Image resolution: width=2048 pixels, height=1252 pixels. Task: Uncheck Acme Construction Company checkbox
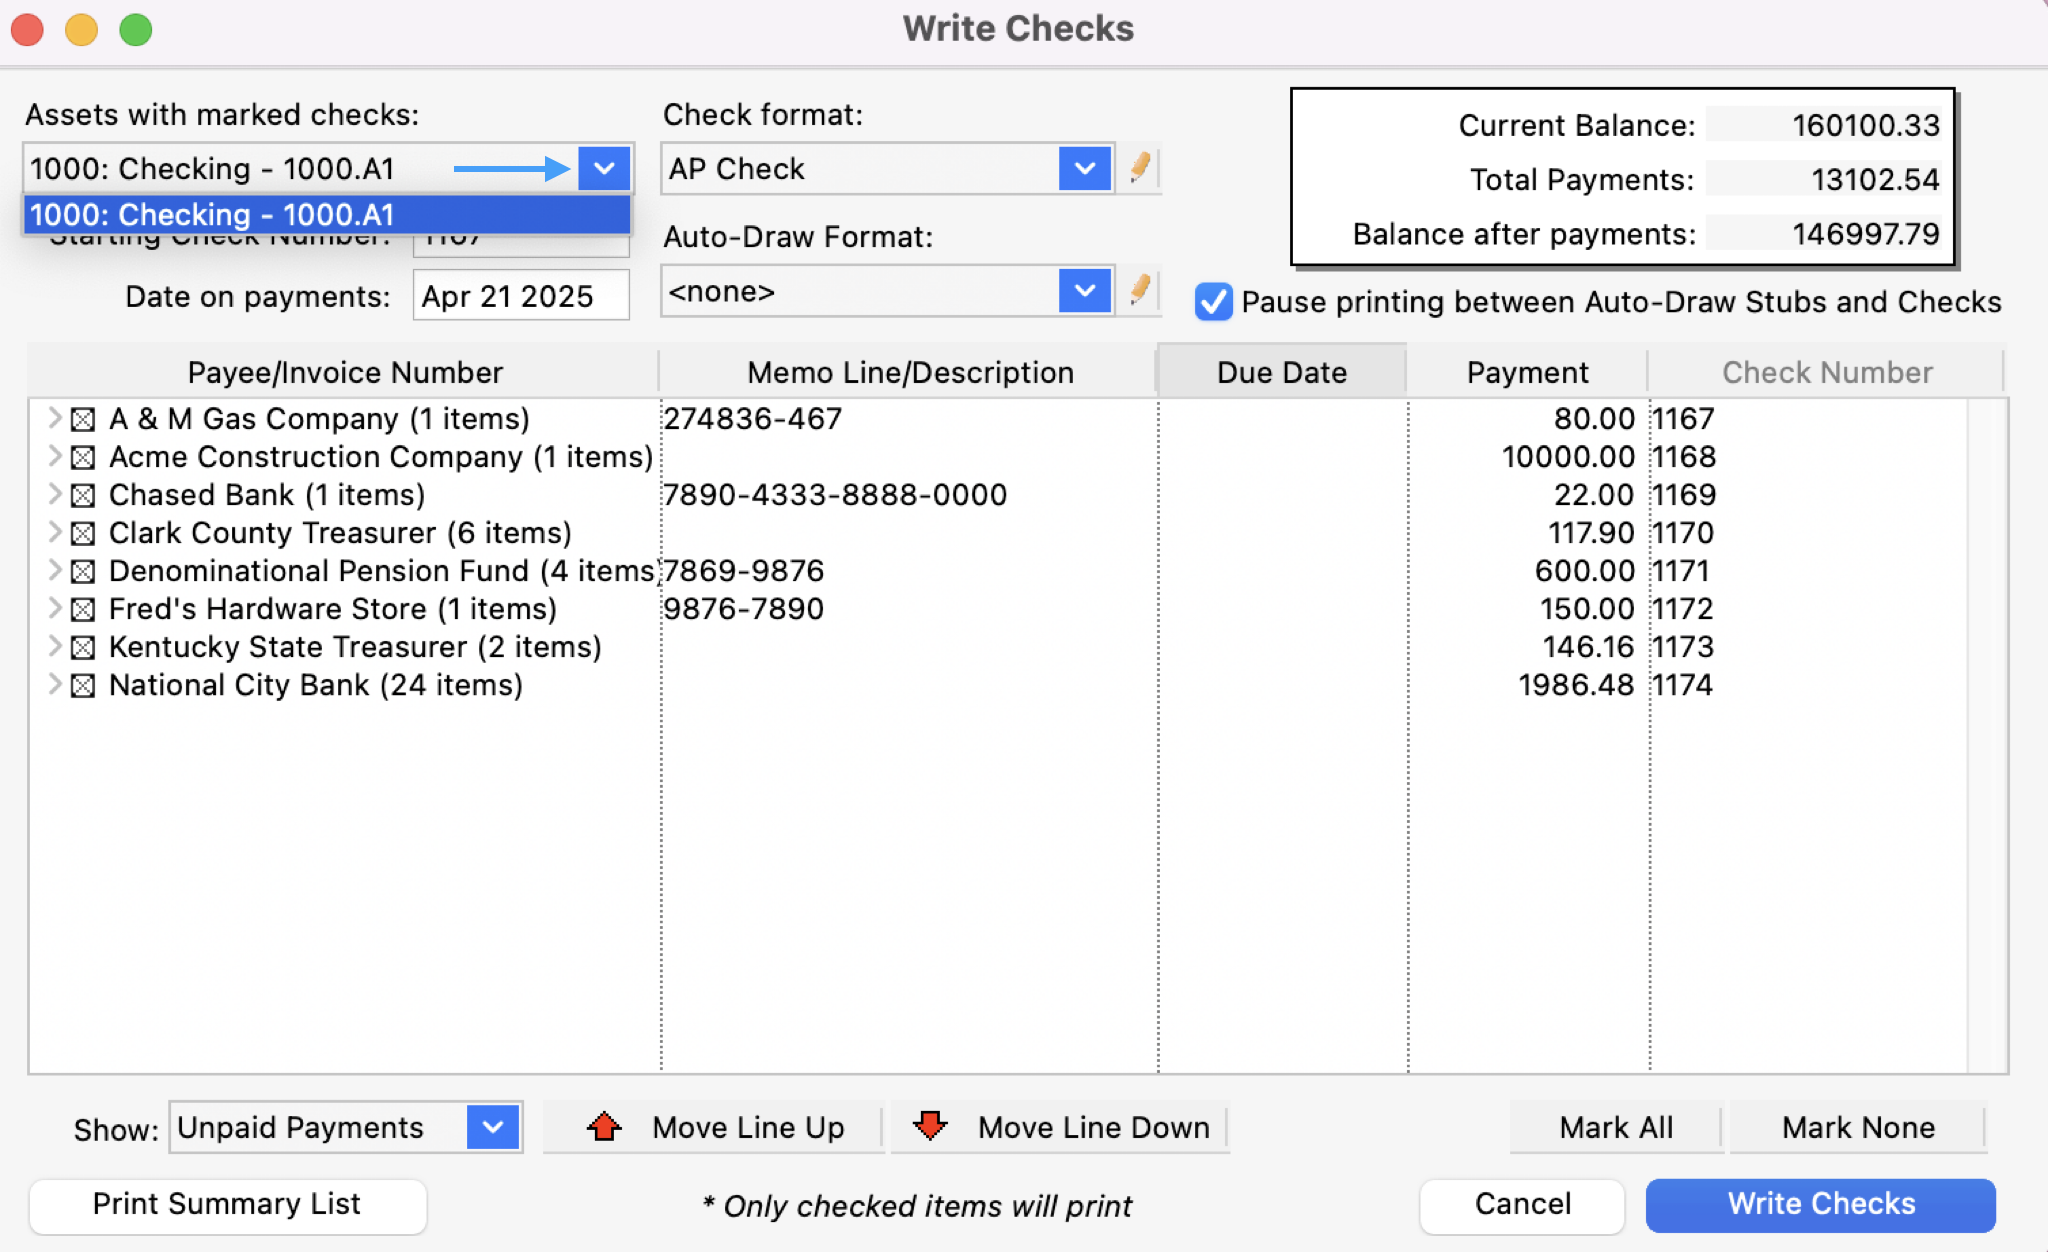tap(83, 457)
